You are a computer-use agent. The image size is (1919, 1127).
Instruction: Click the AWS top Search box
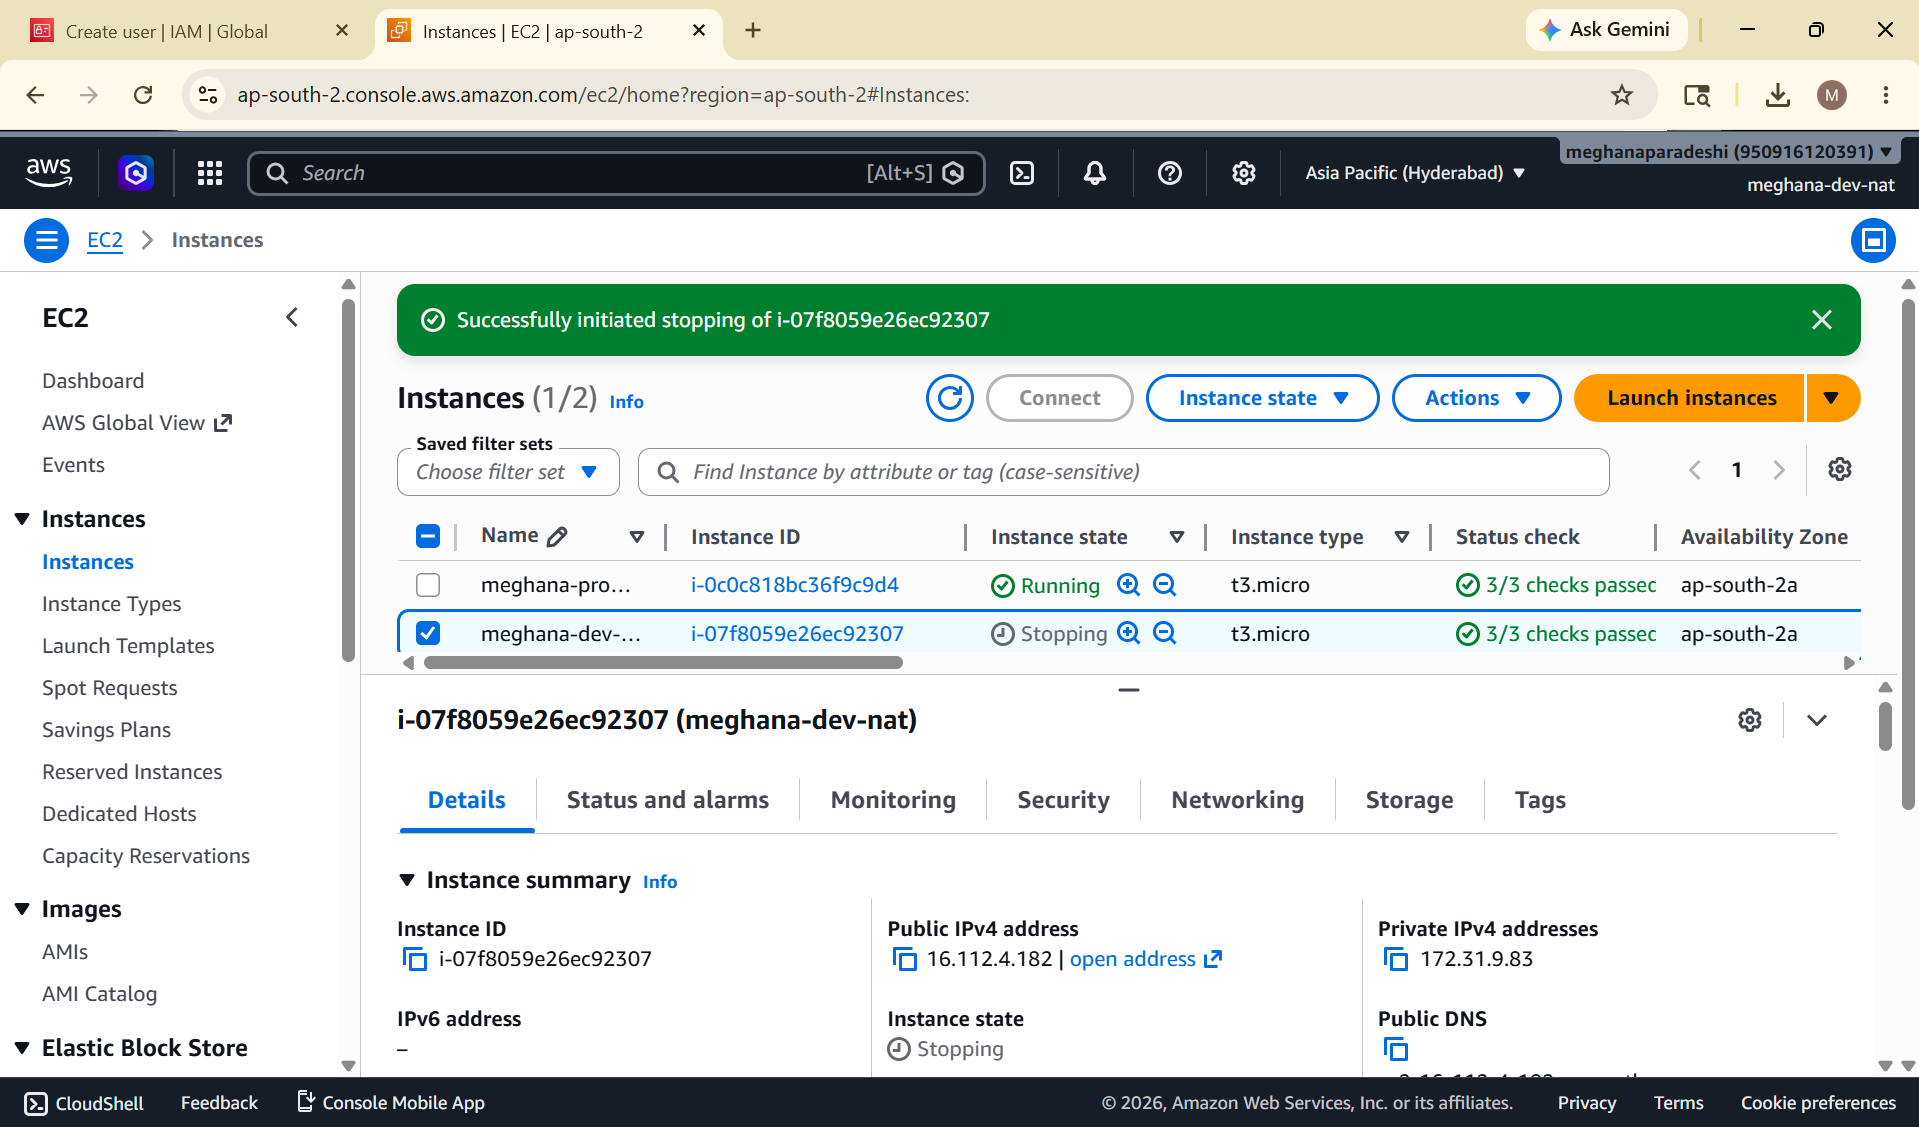point(616,173)
